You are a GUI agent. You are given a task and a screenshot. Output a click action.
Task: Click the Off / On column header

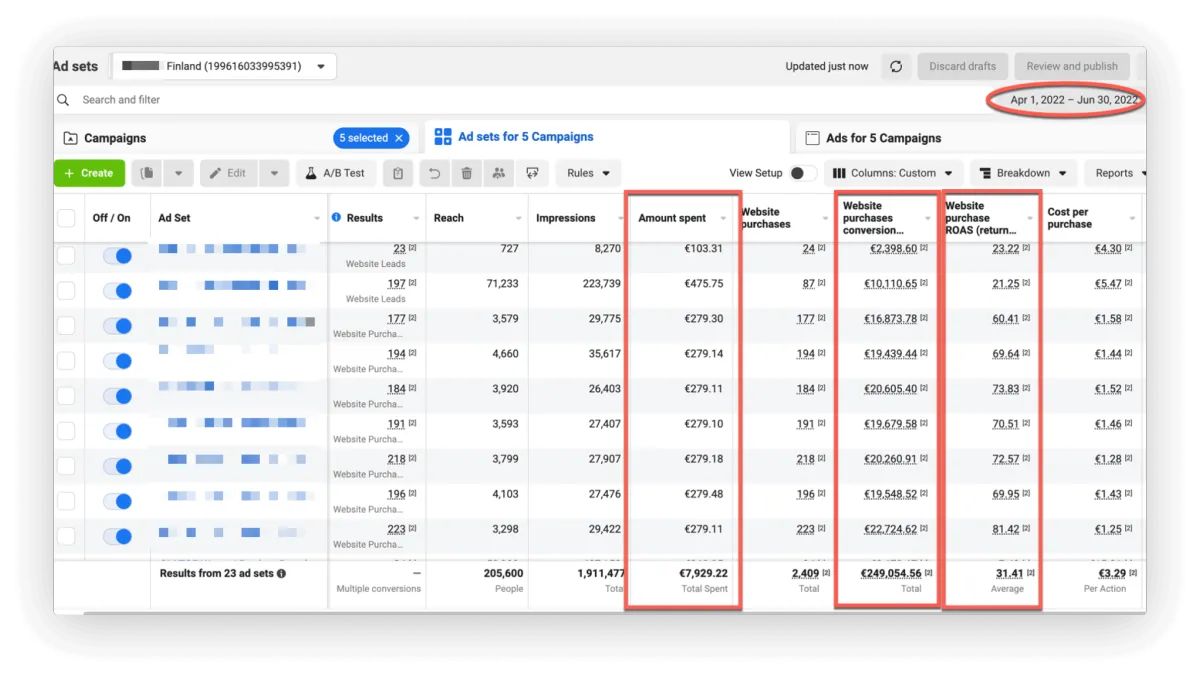(111, 218)
